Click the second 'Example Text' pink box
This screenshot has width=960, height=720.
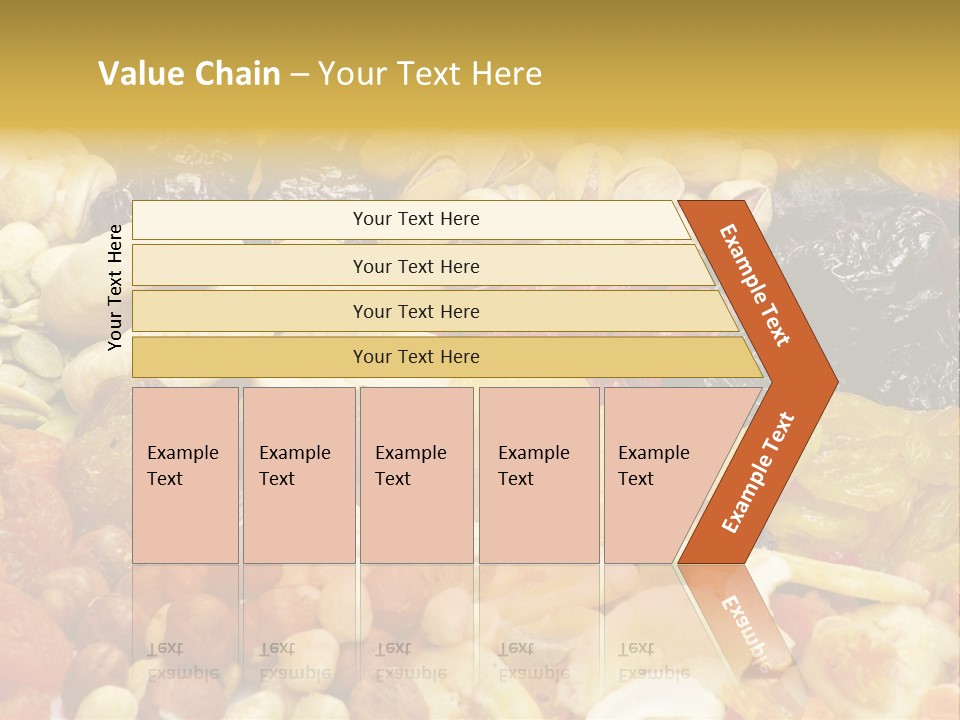[299, 475]
